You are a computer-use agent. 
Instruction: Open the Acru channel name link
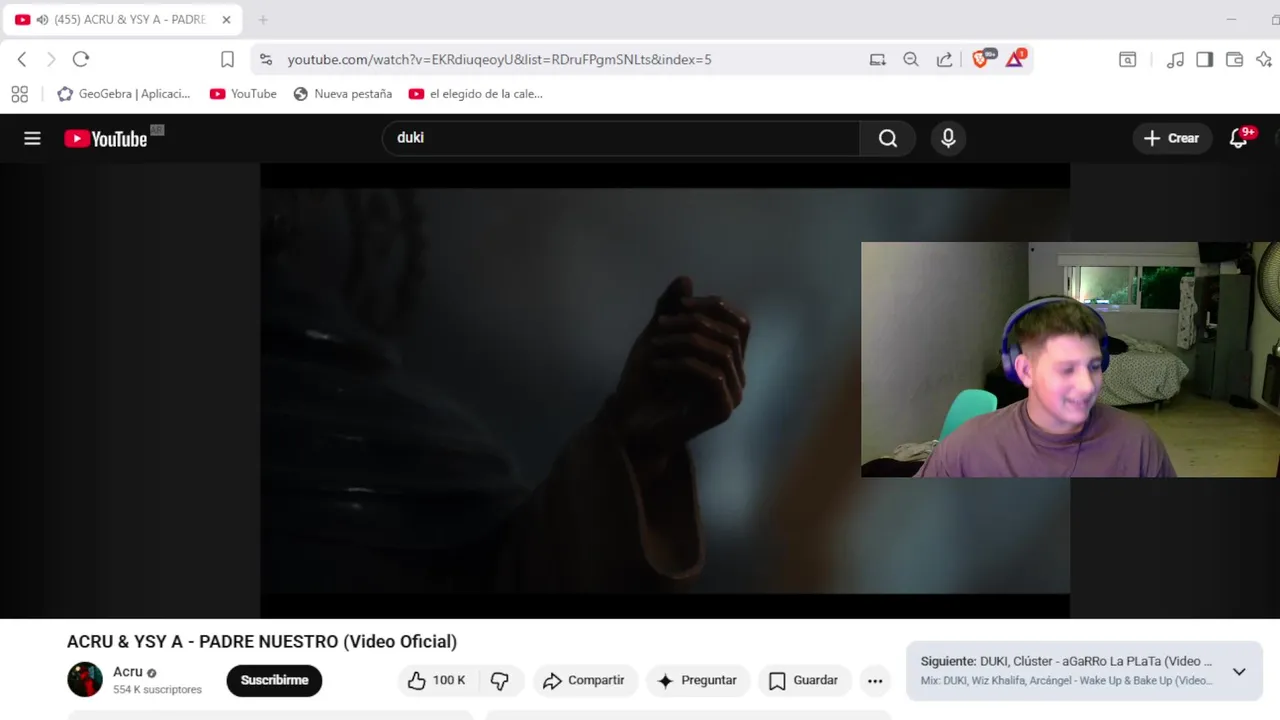[x=128, y=672]
